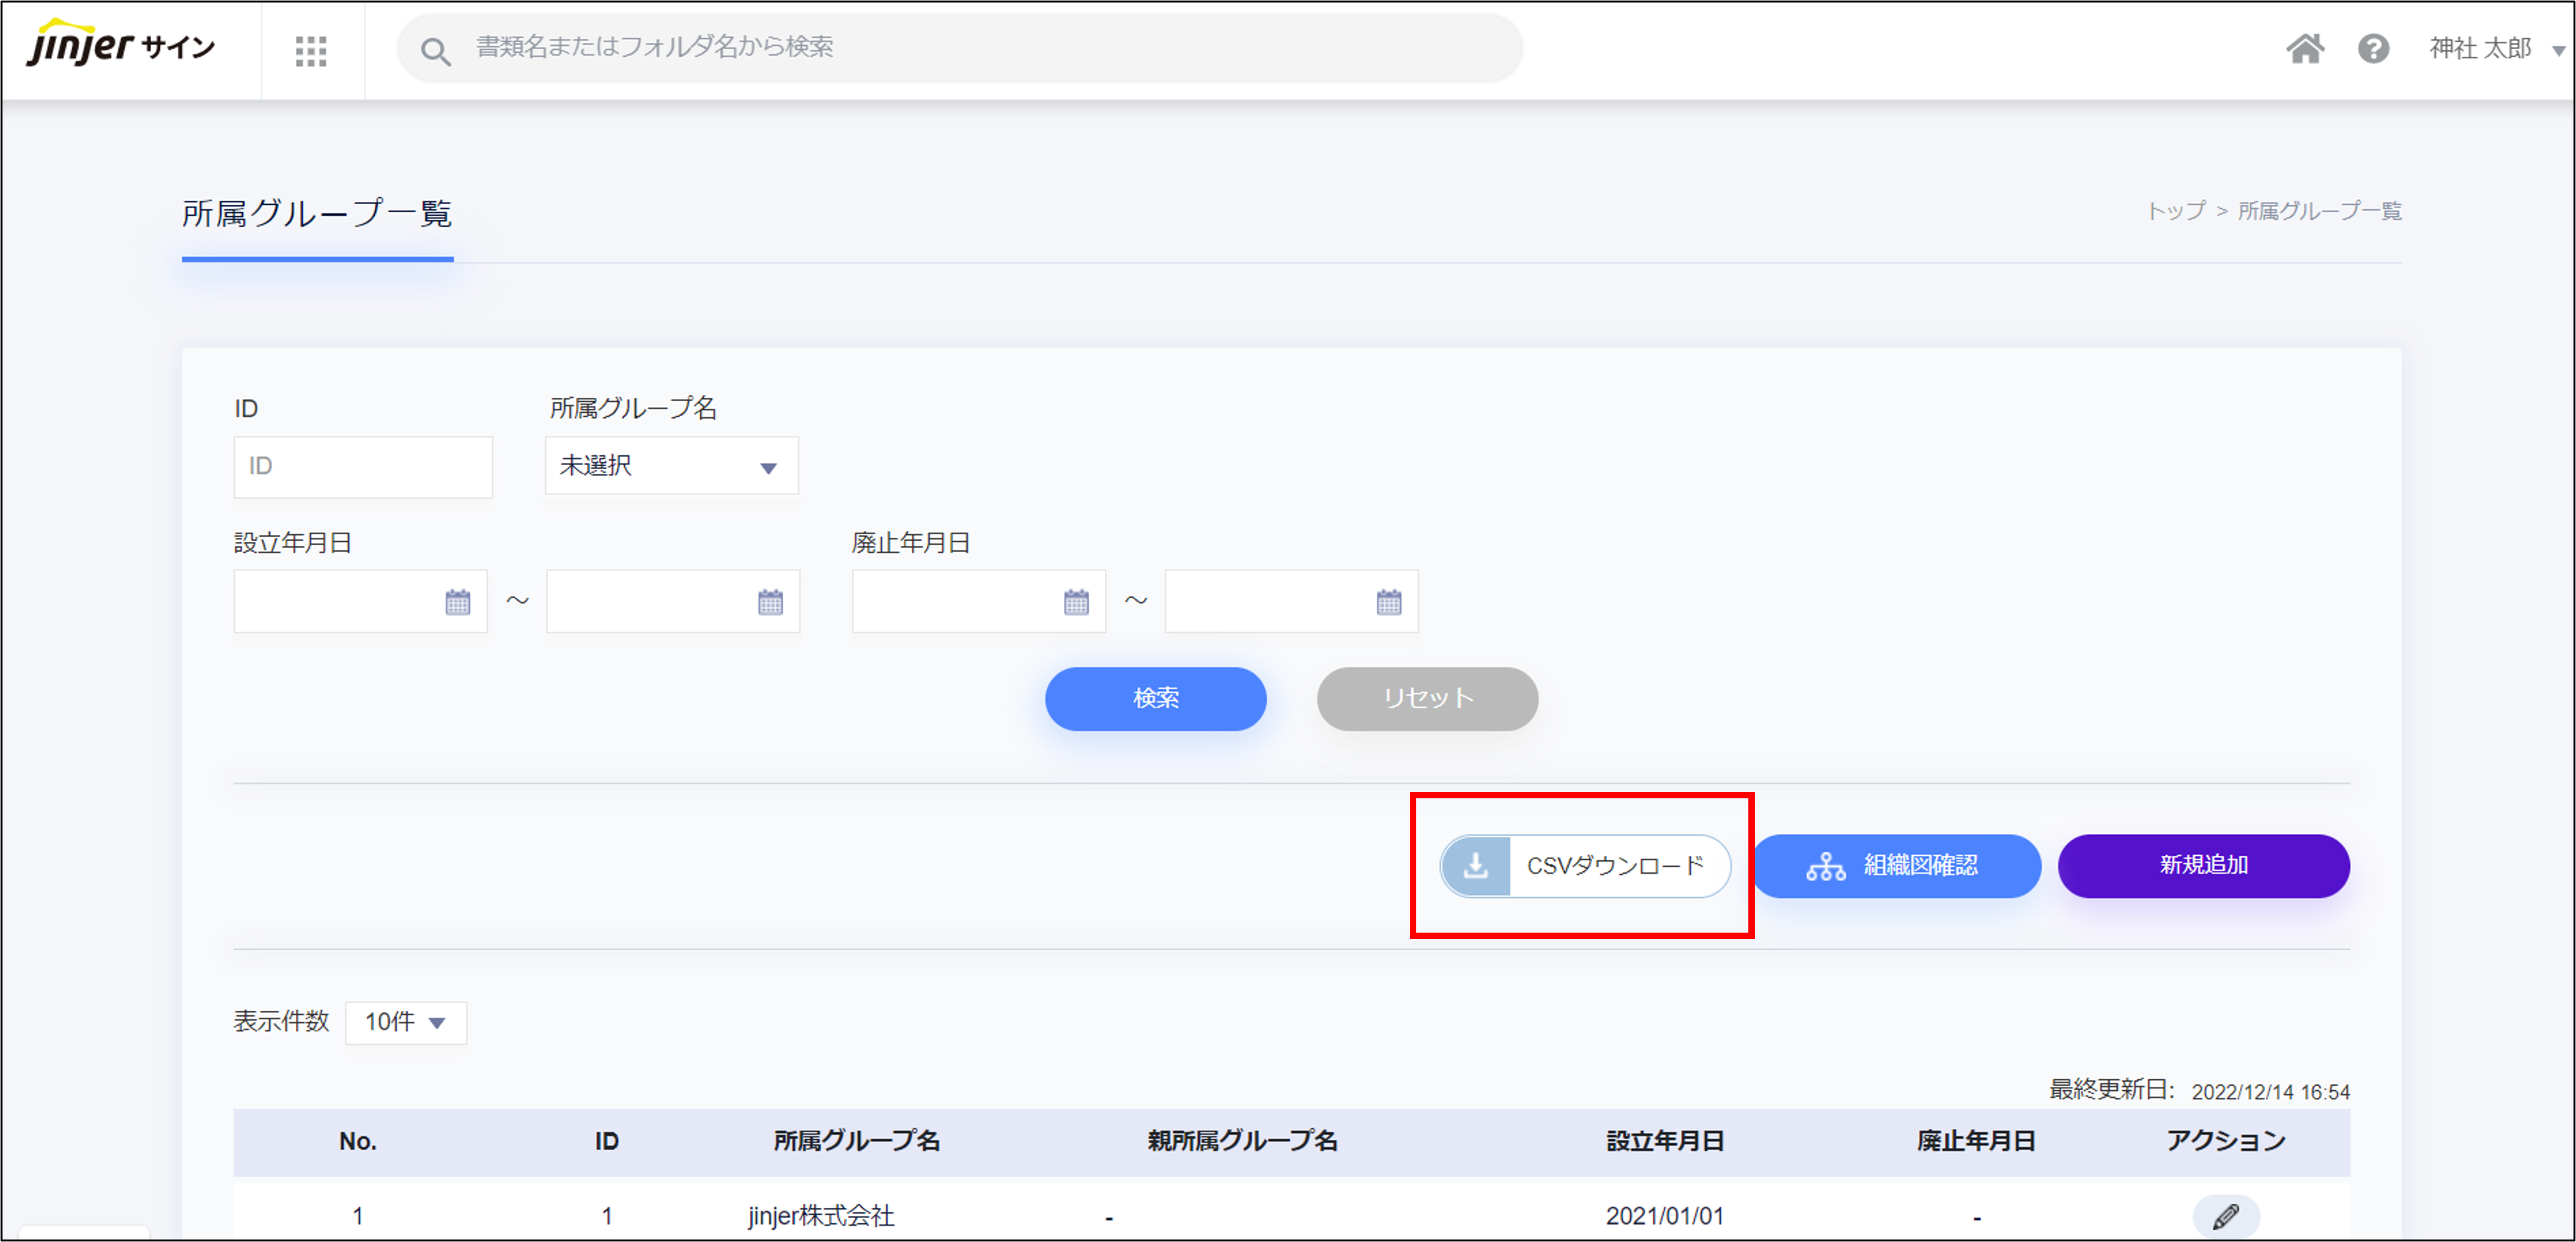Image resolution: width=2576 pixels, height=1242 pixels.
Task: Click the CSVダウンロード button
Action: 1585,866
